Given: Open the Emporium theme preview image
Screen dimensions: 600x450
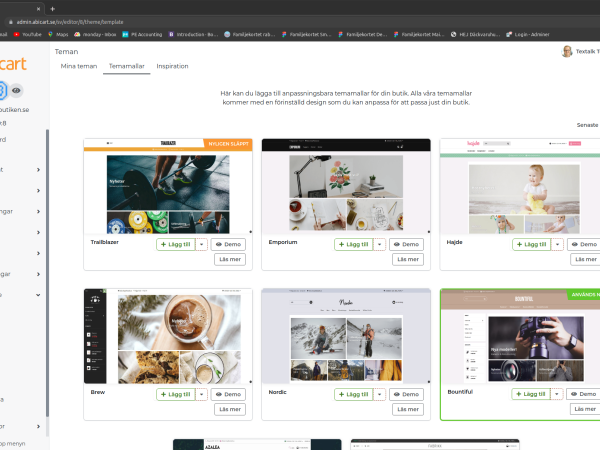Looking at the screenshot, I should point(346,186).
